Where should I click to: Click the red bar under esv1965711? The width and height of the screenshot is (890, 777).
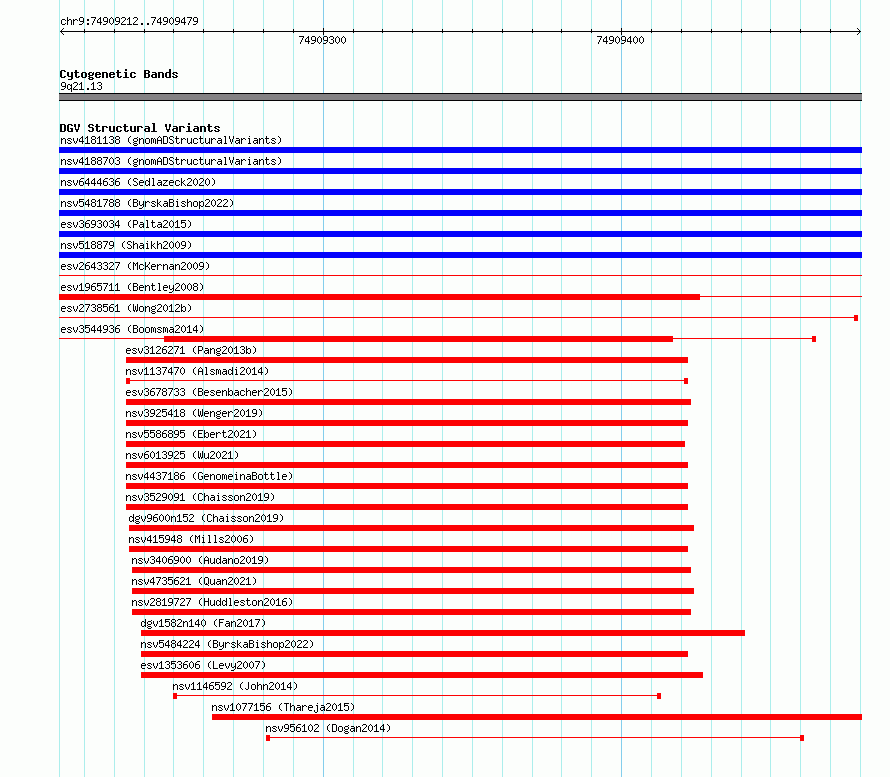coord(379,297)
